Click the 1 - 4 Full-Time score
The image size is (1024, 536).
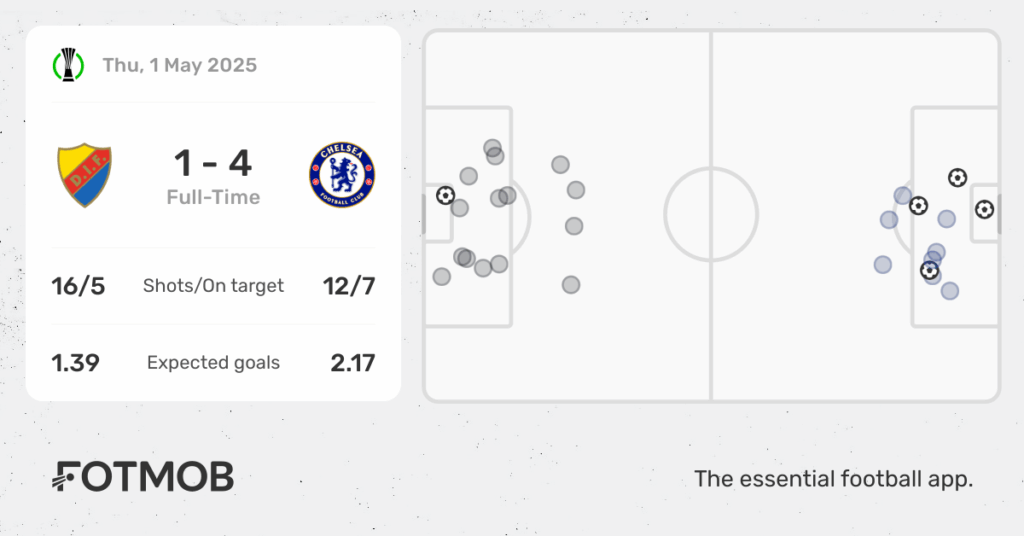pos(213,176)
